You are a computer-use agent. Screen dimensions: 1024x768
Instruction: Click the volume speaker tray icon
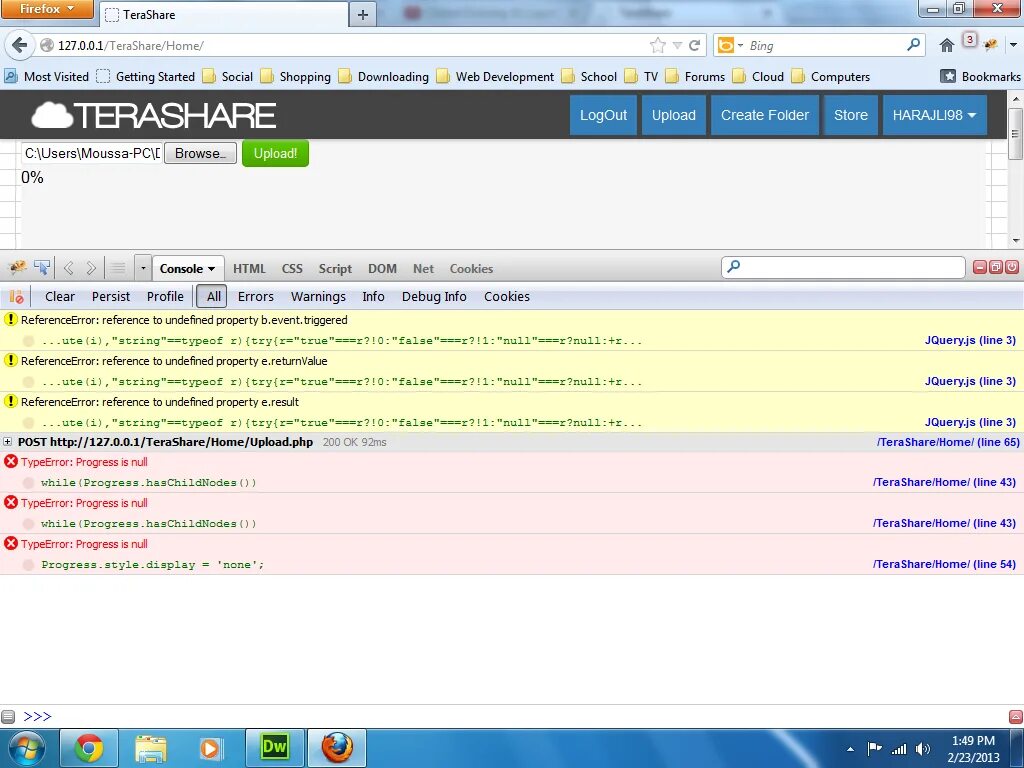[x=922, y=748]
